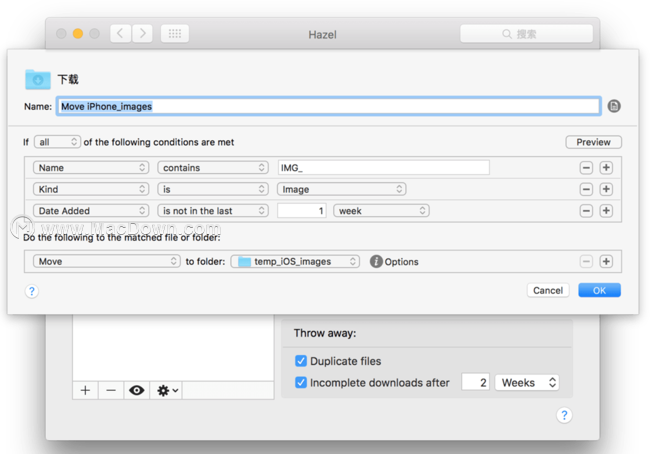This screenshot has height=454, width=653.
Task: Click the Preview button
Action: tap(593, 142)
